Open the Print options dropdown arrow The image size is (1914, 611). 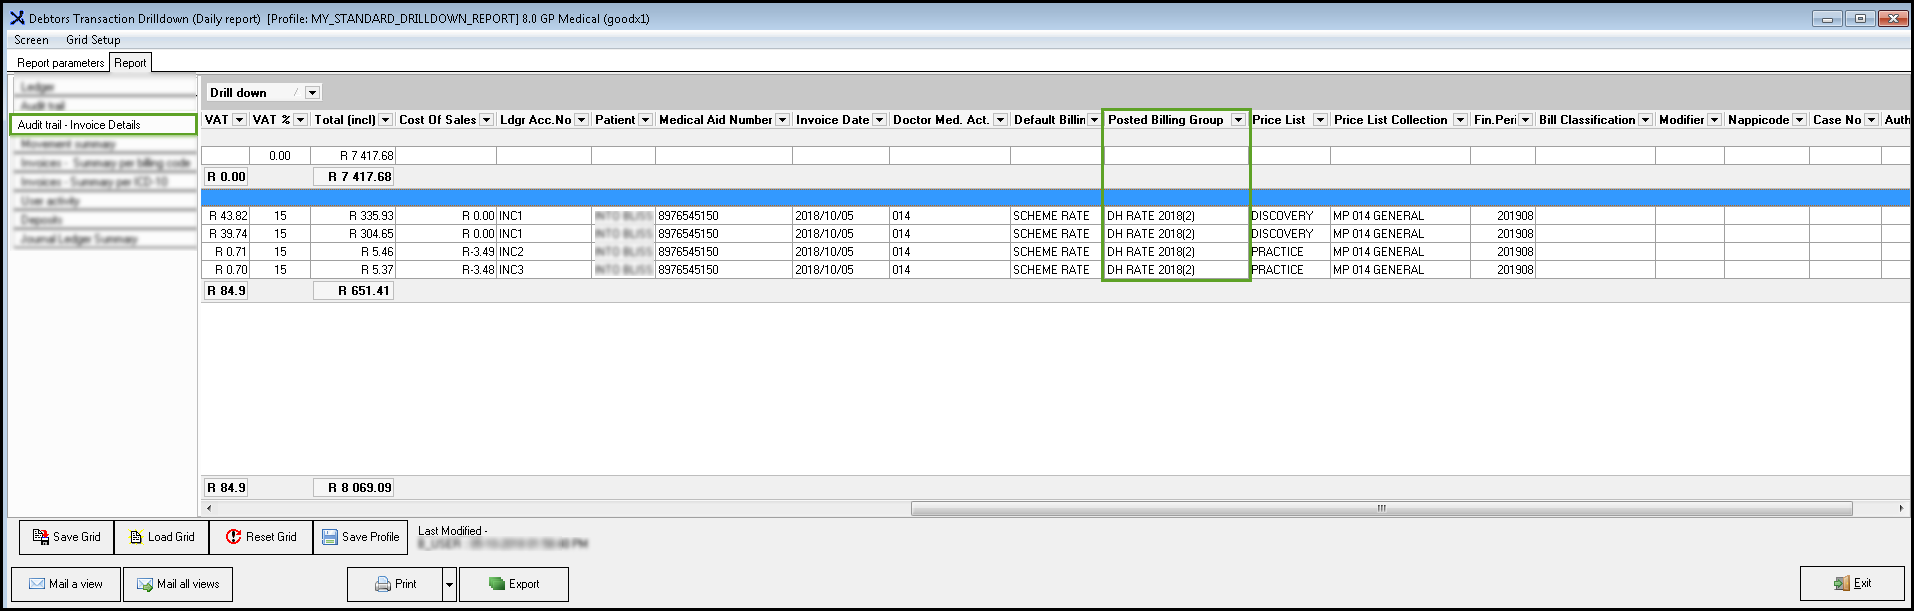450,584
